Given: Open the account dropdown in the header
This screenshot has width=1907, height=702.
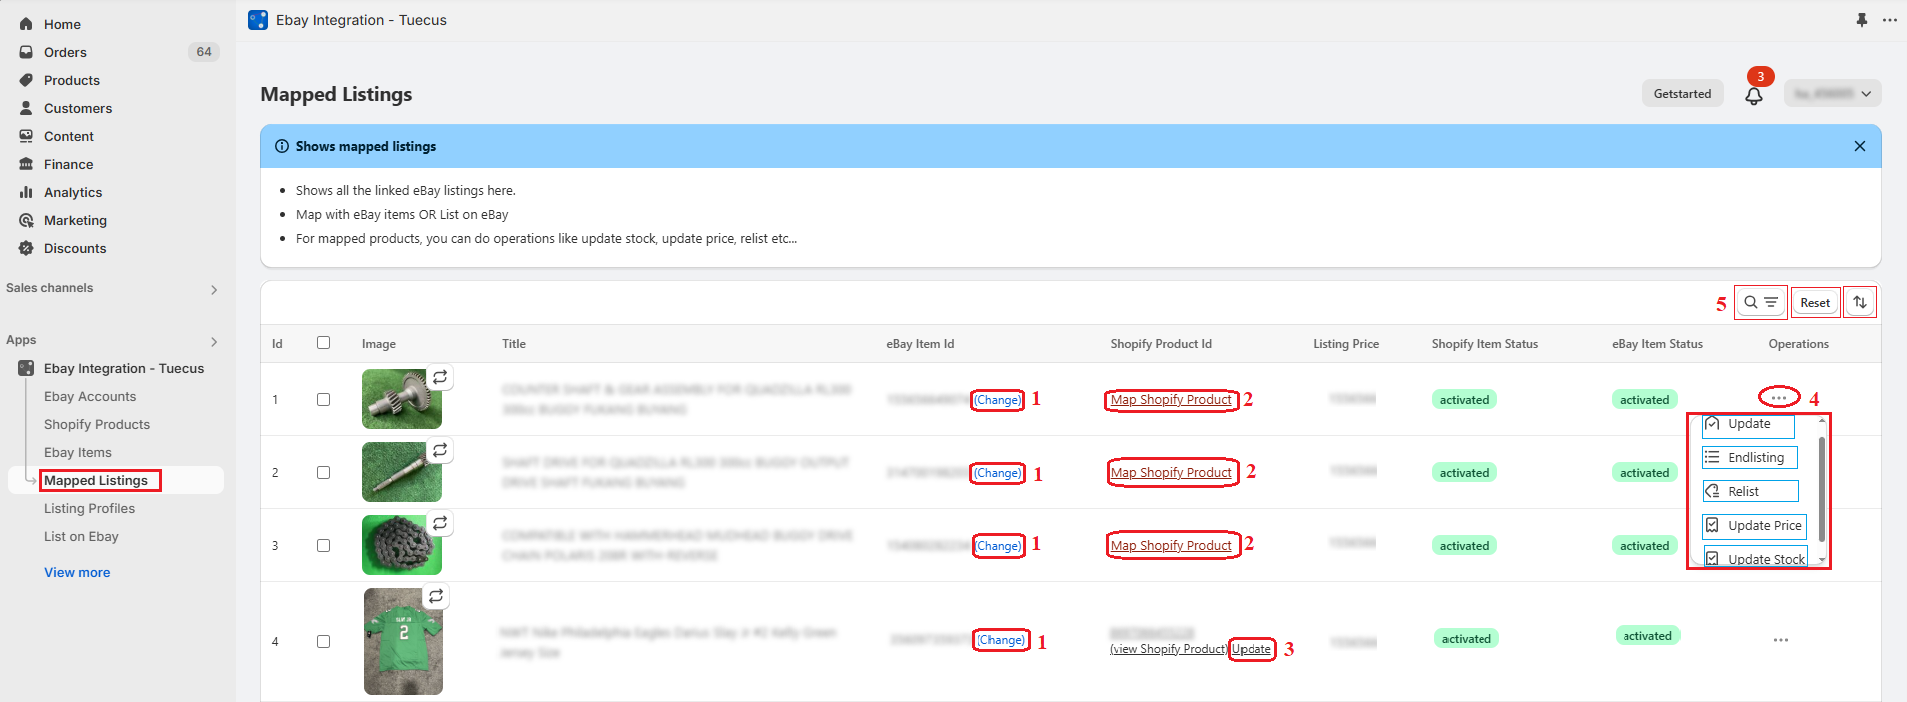Looking at the screenshot, I should (x=1832, y=93).
